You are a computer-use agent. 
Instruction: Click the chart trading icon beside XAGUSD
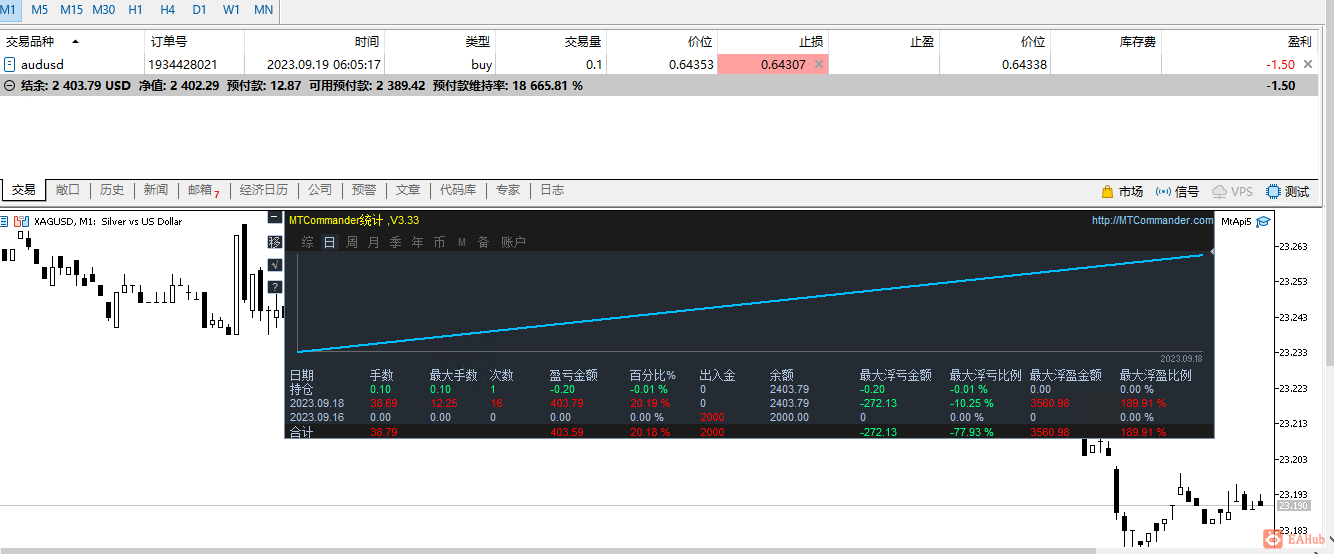click(21, 222)
